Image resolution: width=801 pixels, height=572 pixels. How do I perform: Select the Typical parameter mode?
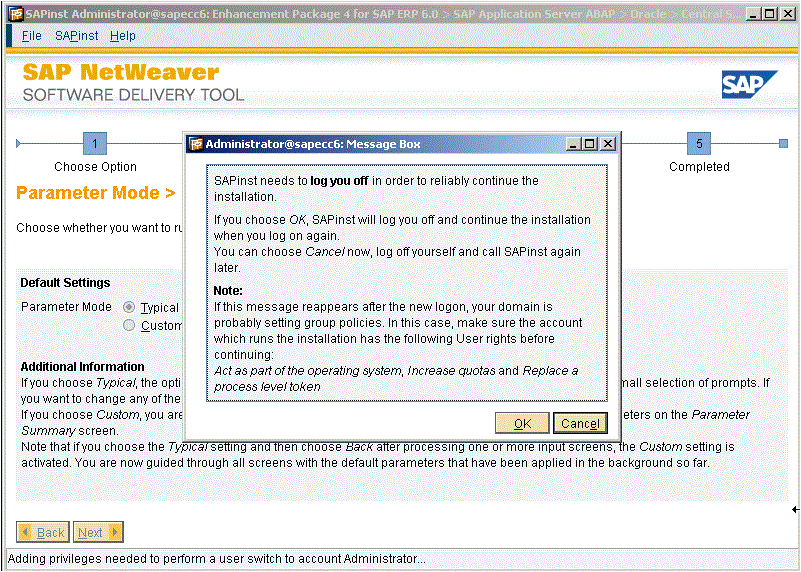tap(129, 307)
